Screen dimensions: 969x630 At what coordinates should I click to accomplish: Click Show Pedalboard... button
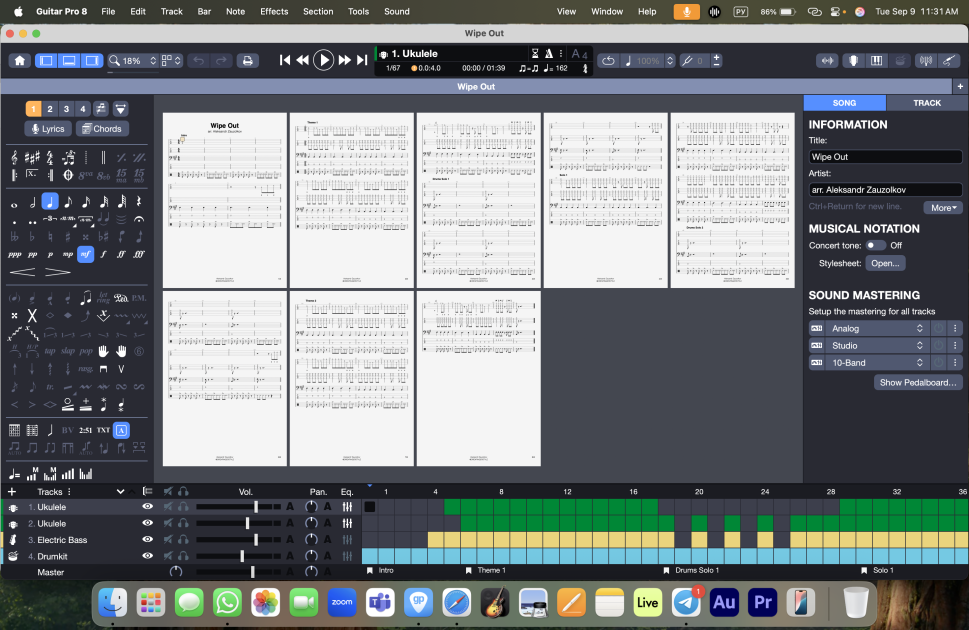[x=918, y=383]
